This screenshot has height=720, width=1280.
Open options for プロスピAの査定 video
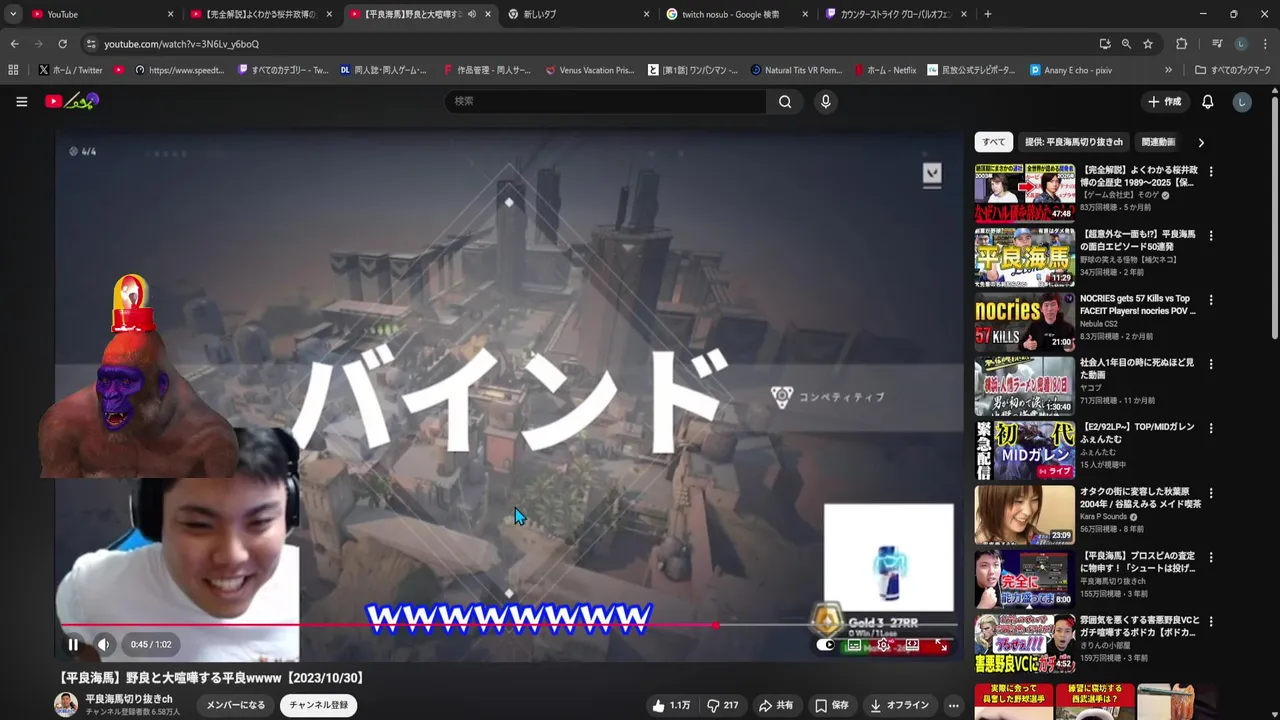point(1211,557)
